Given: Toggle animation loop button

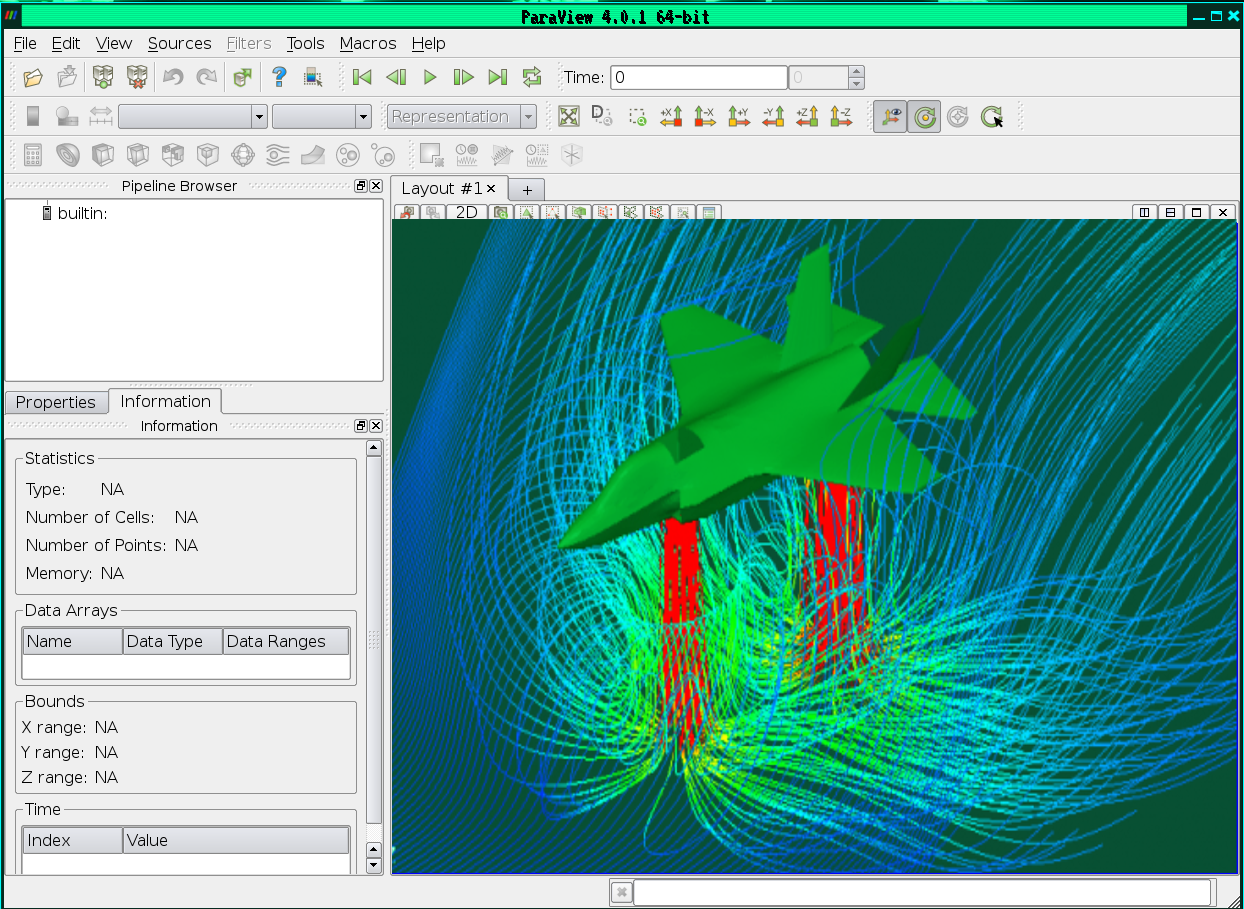Looking at the screenshot, I should [531, 77].
